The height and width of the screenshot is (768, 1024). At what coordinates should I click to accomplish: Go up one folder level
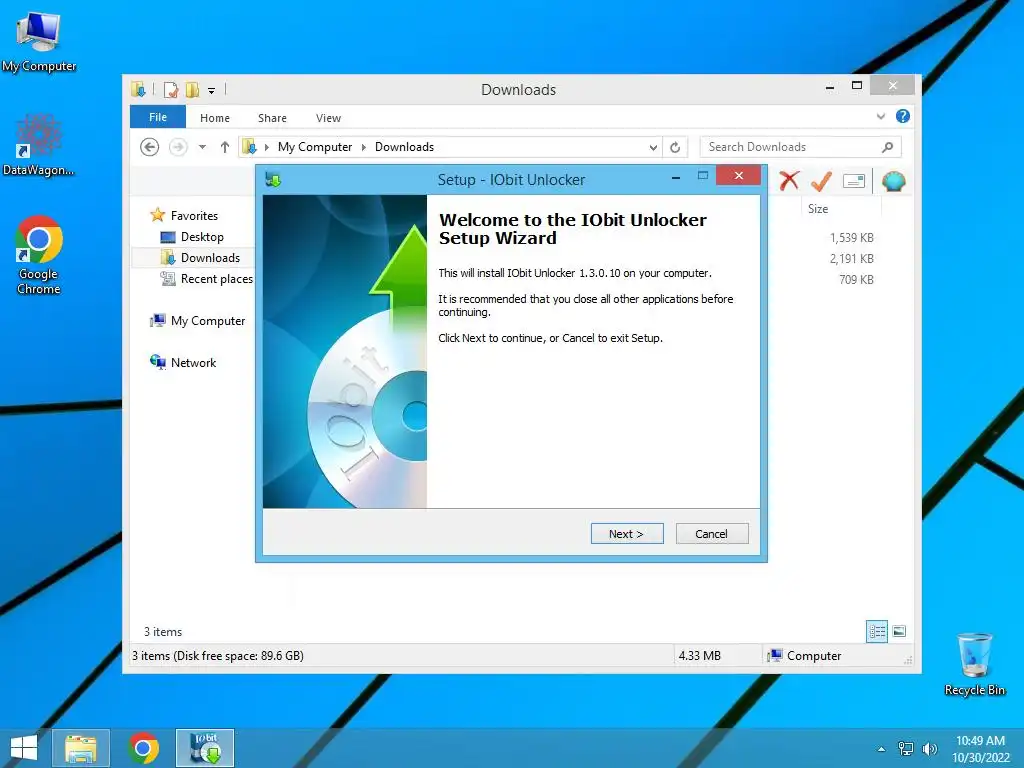tap(225, 147)
